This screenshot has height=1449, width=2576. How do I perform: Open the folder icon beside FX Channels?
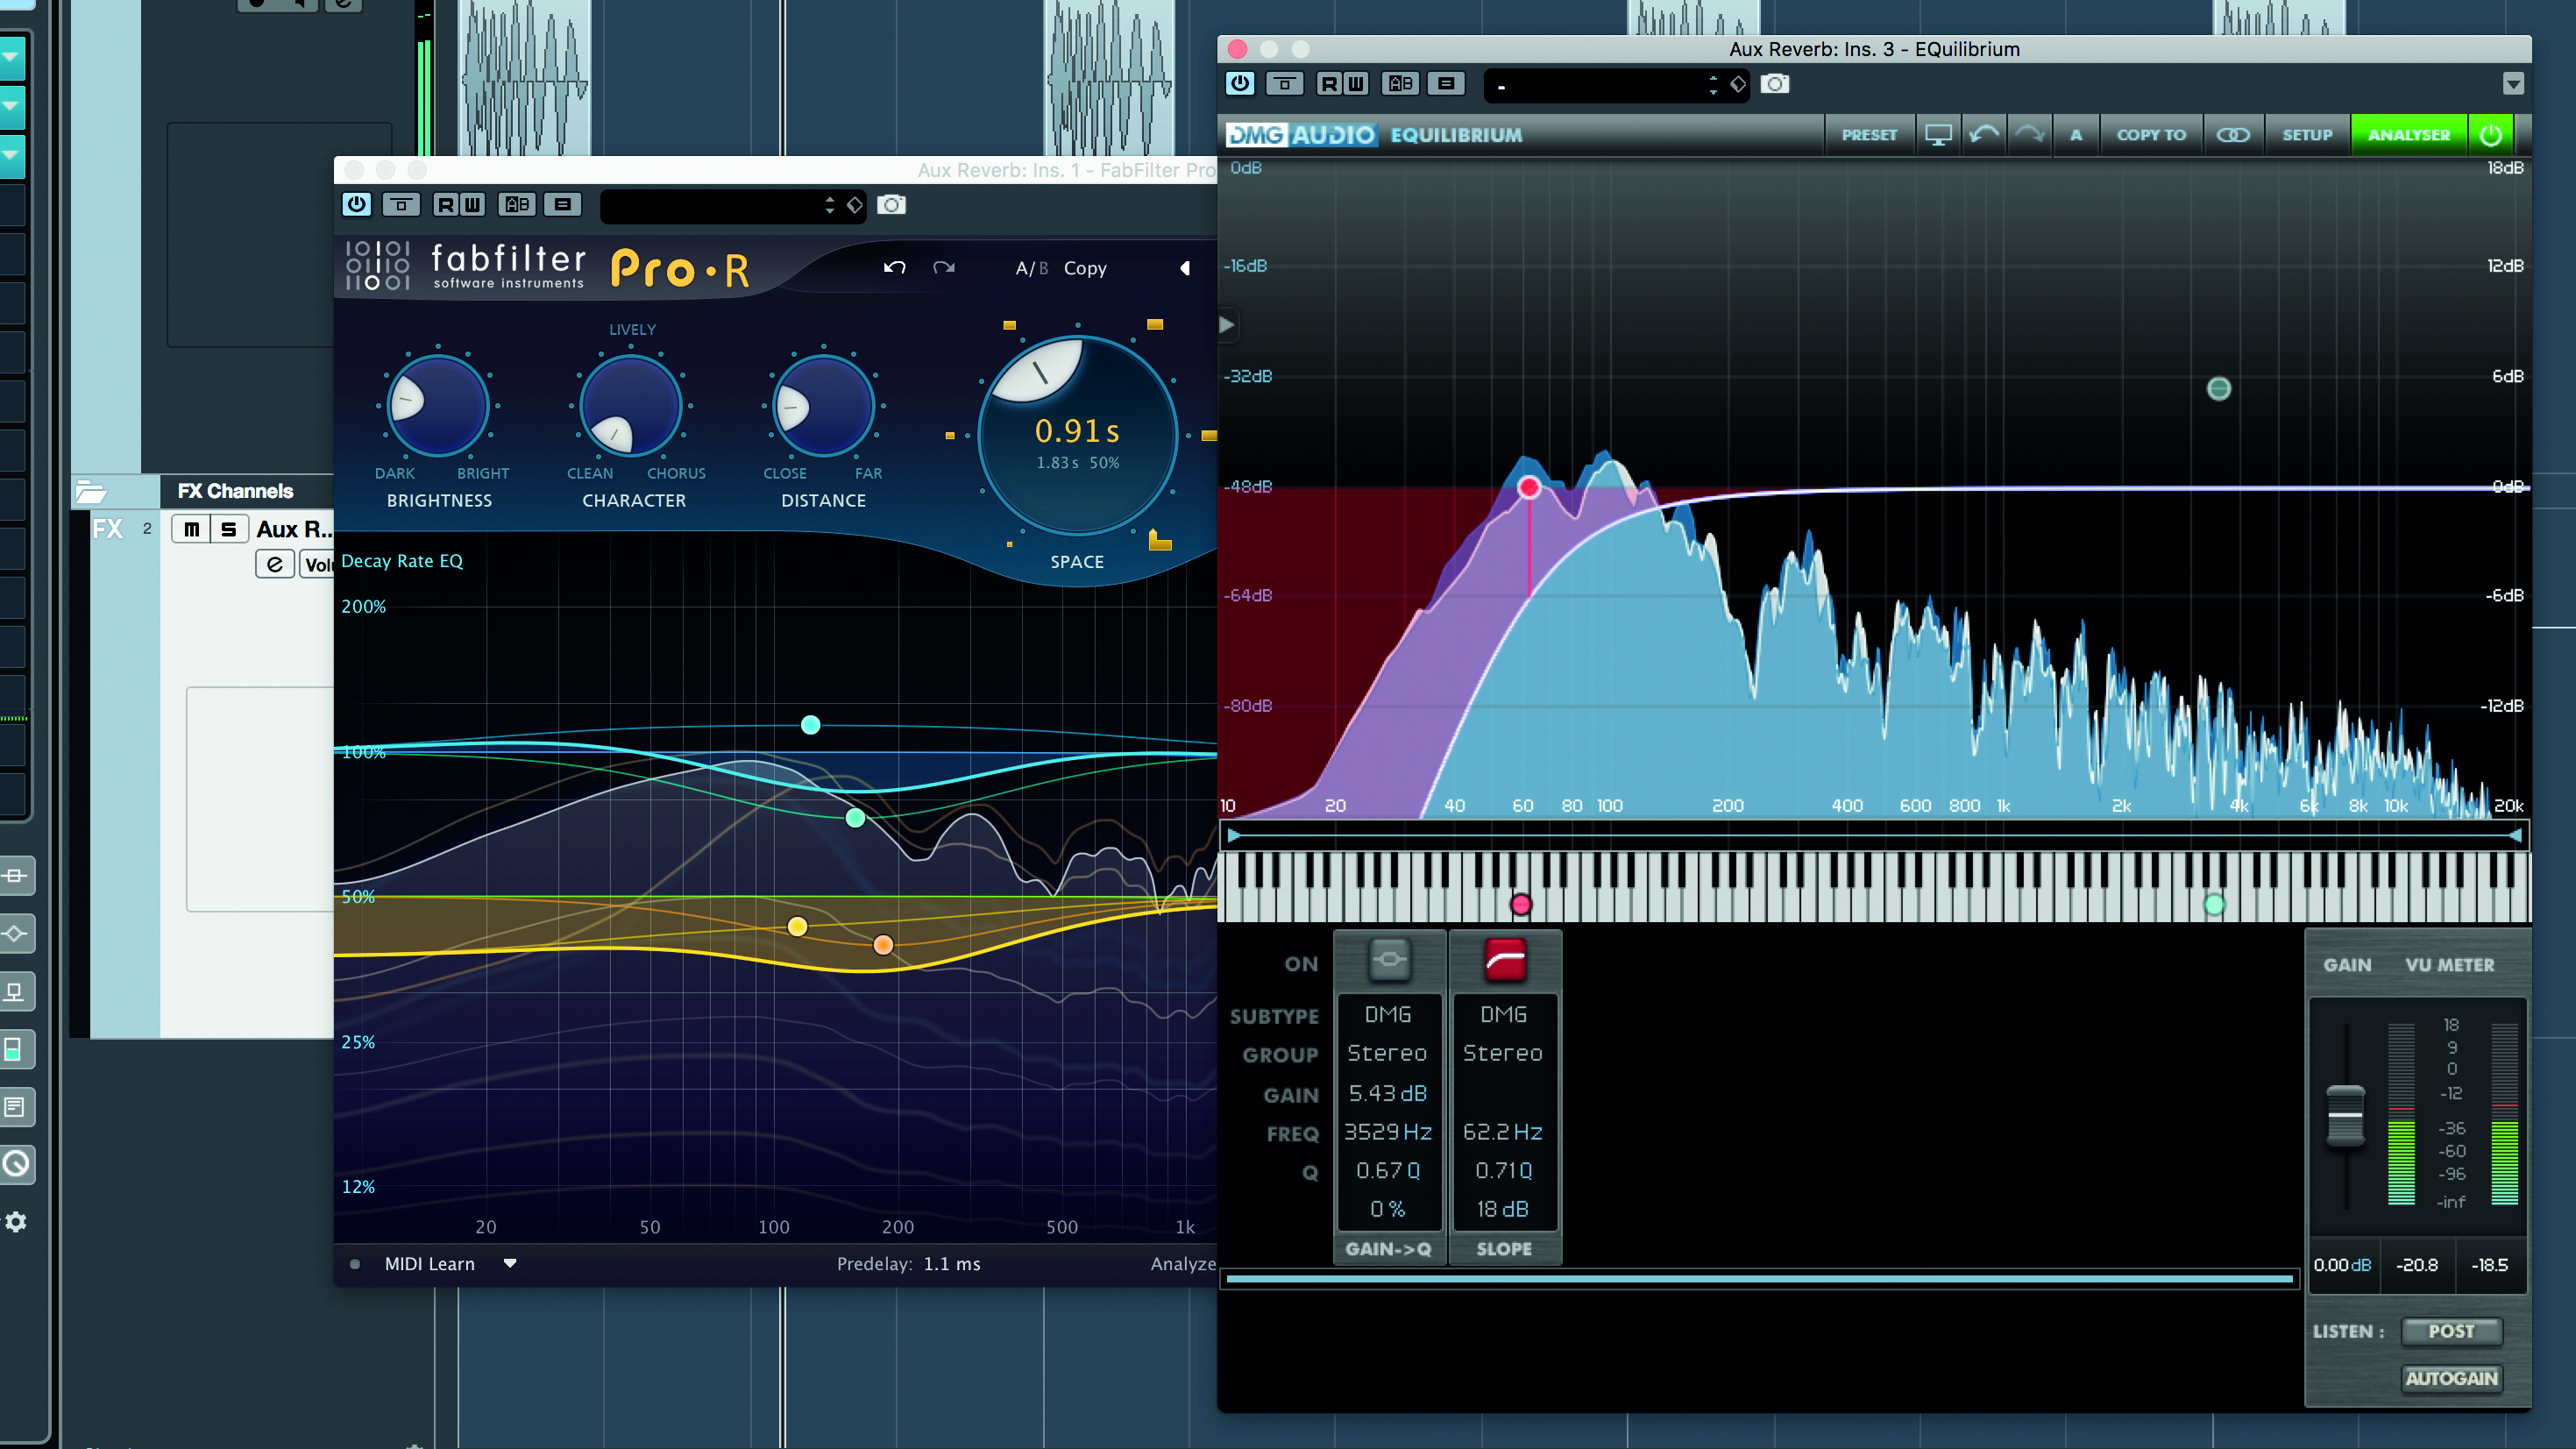[91, 491]
